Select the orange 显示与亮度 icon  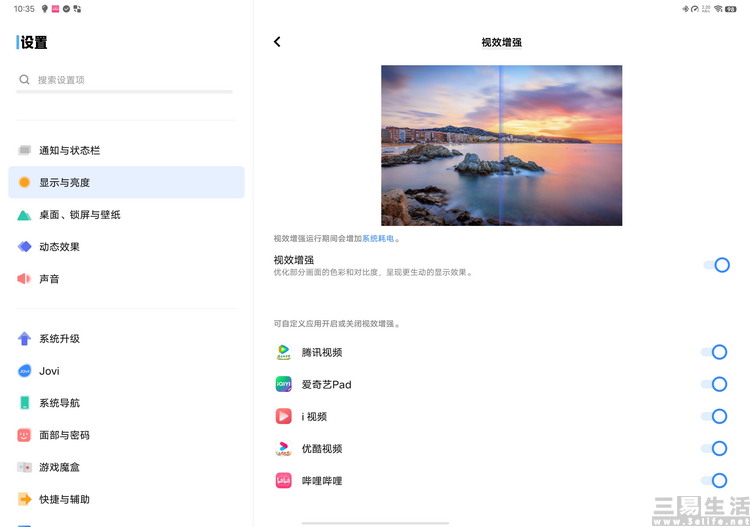coord(24,182)
